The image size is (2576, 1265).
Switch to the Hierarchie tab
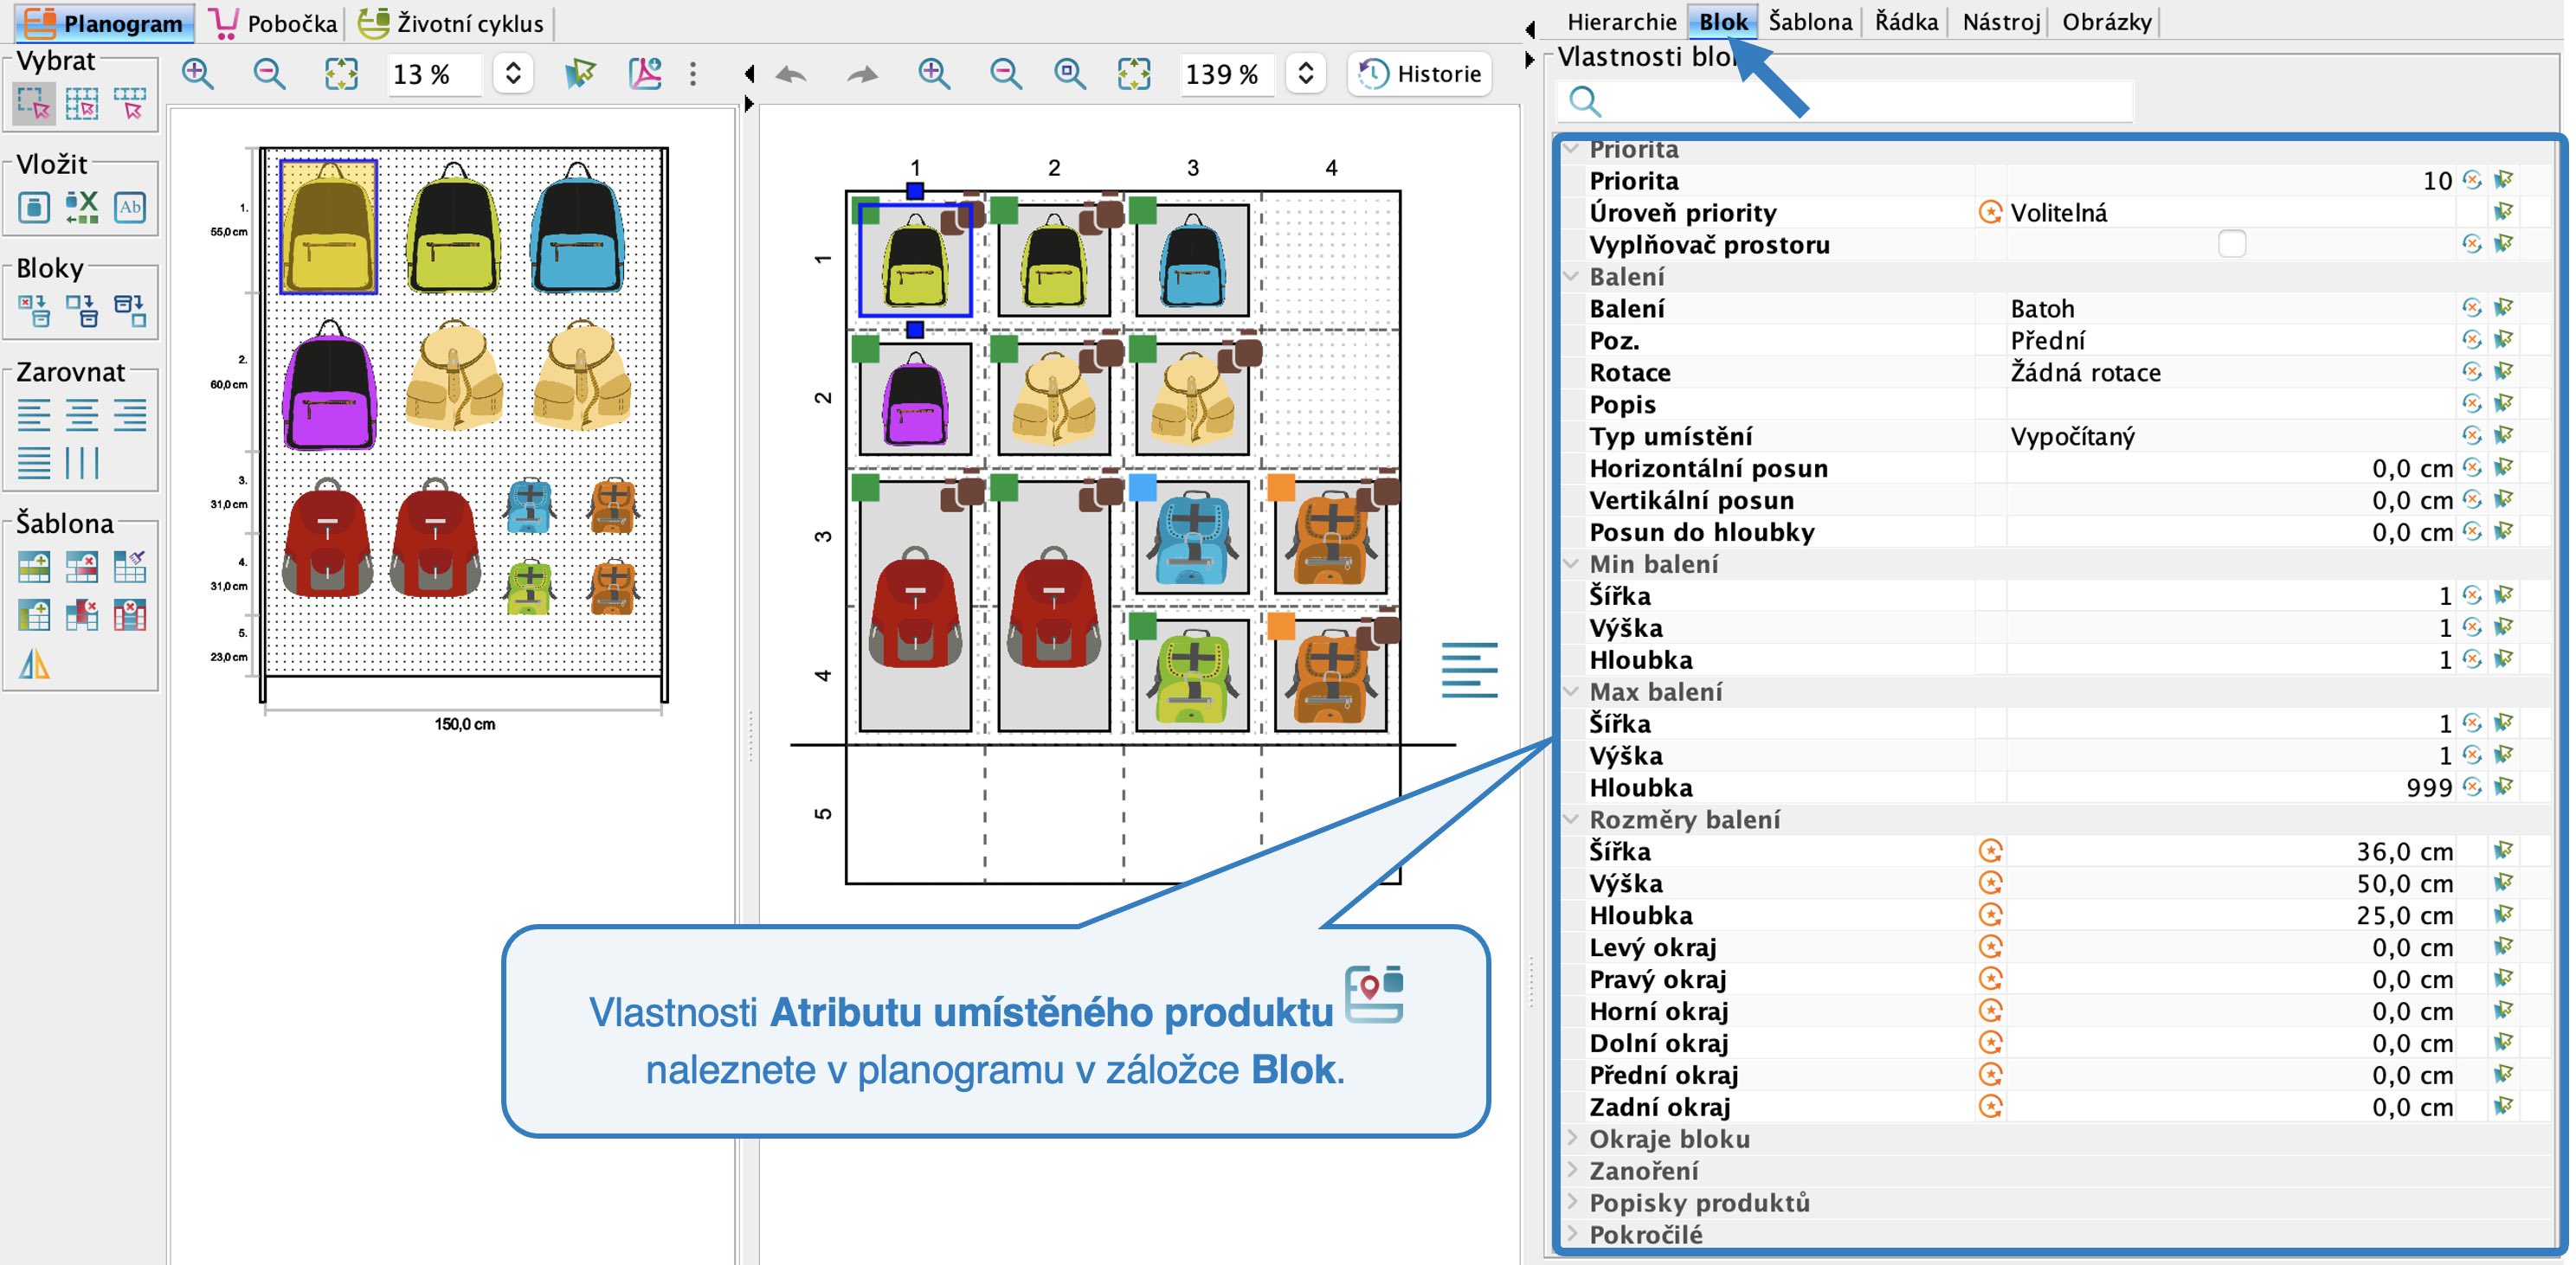(1621, 21)
